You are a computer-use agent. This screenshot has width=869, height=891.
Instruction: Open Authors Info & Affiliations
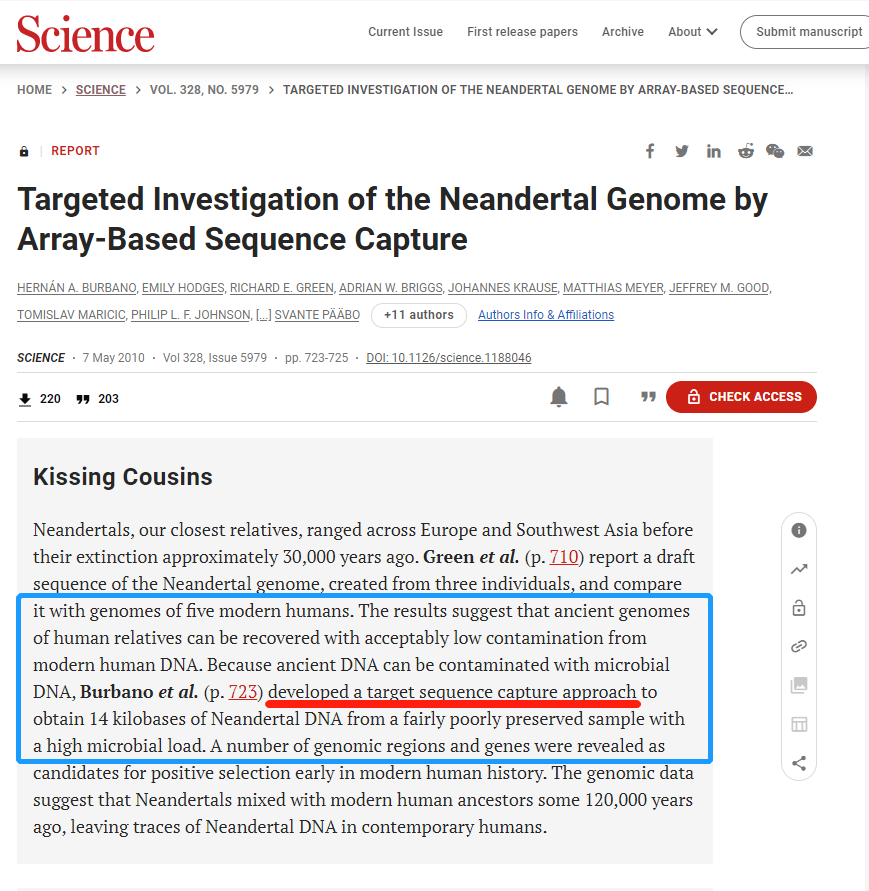click(x=546, y=315)
